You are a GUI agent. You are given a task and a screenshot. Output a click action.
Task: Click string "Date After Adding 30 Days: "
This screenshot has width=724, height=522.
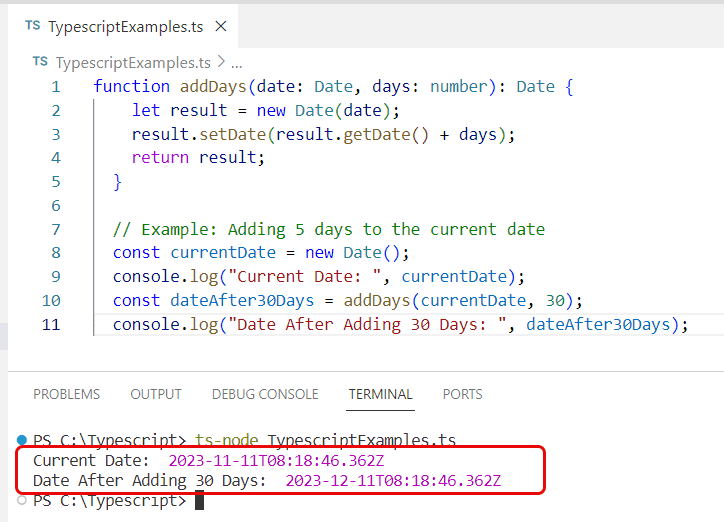[368, 324]
